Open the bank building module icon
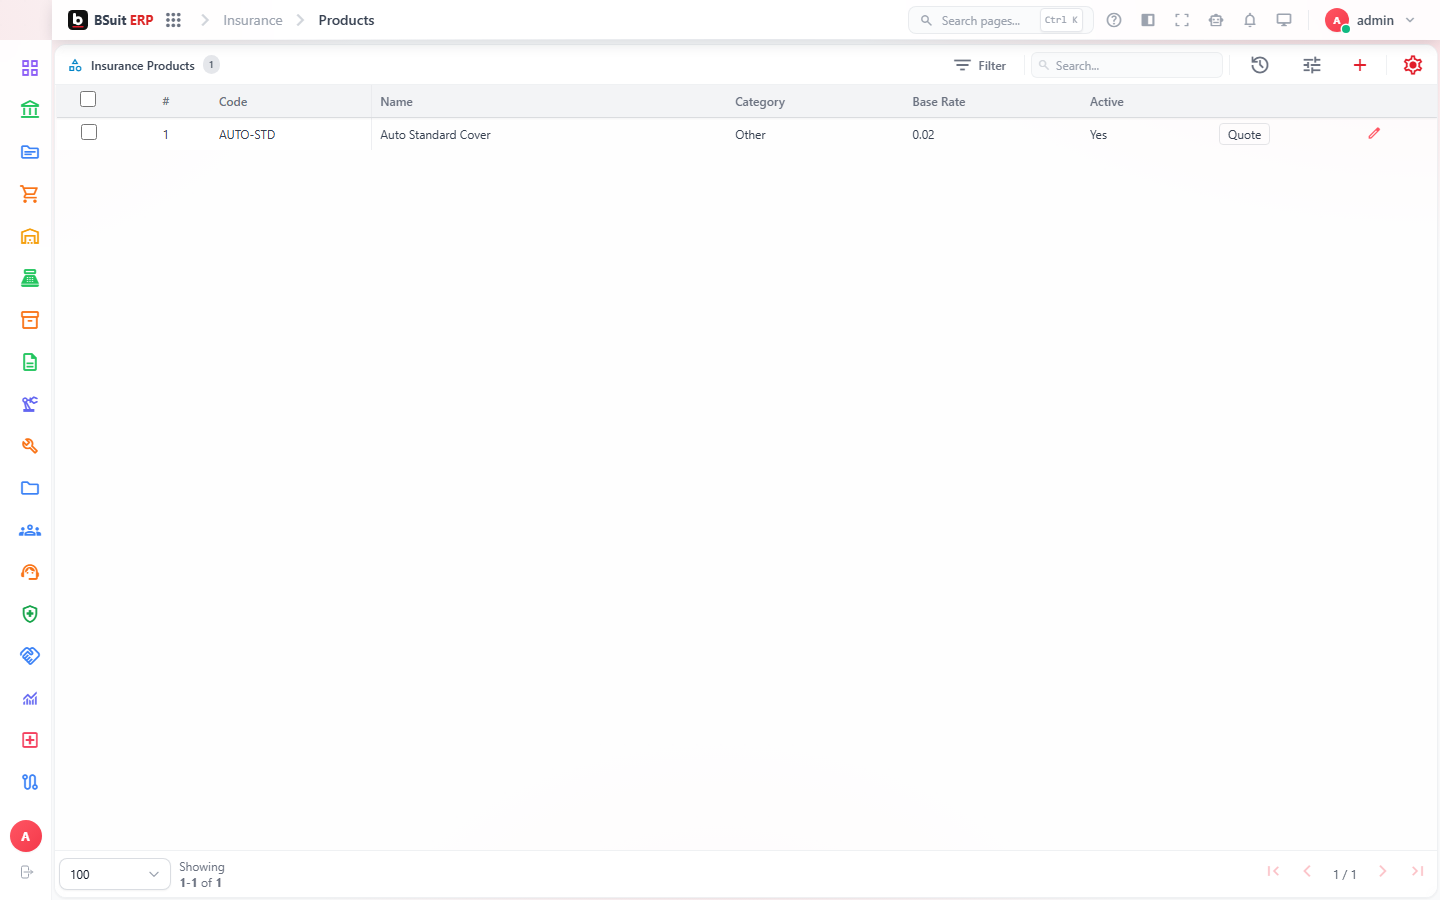 (30, 110)
